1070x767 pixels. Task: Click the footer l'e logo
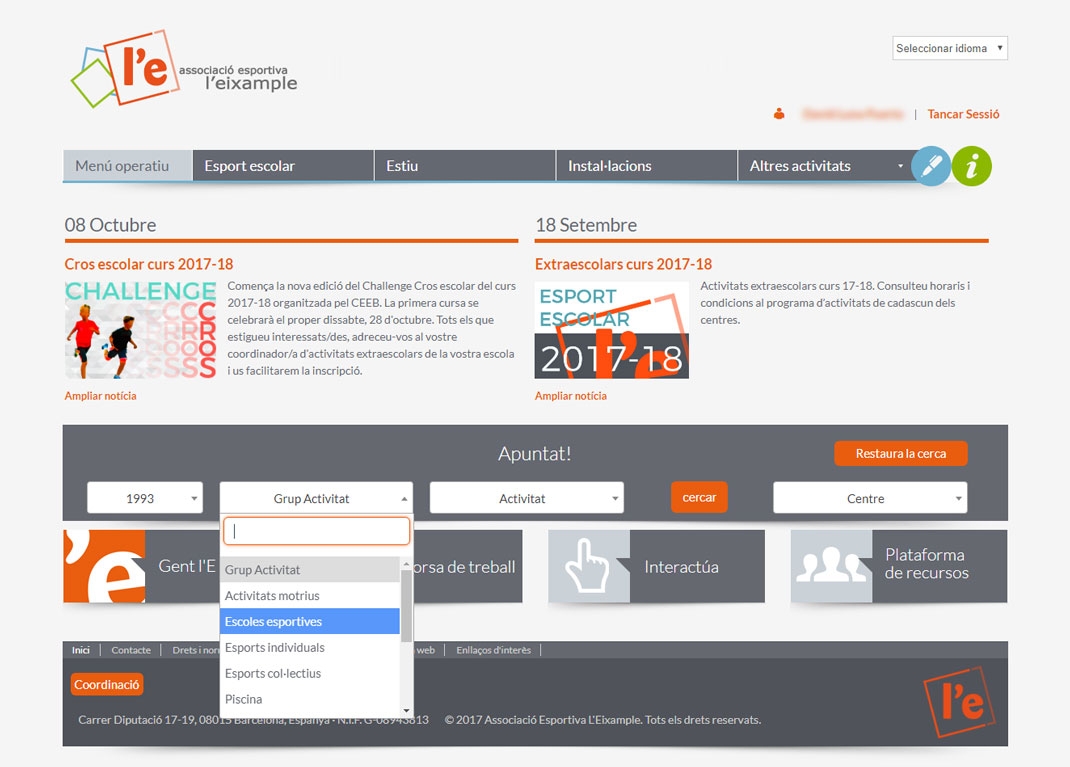[959, 702]
